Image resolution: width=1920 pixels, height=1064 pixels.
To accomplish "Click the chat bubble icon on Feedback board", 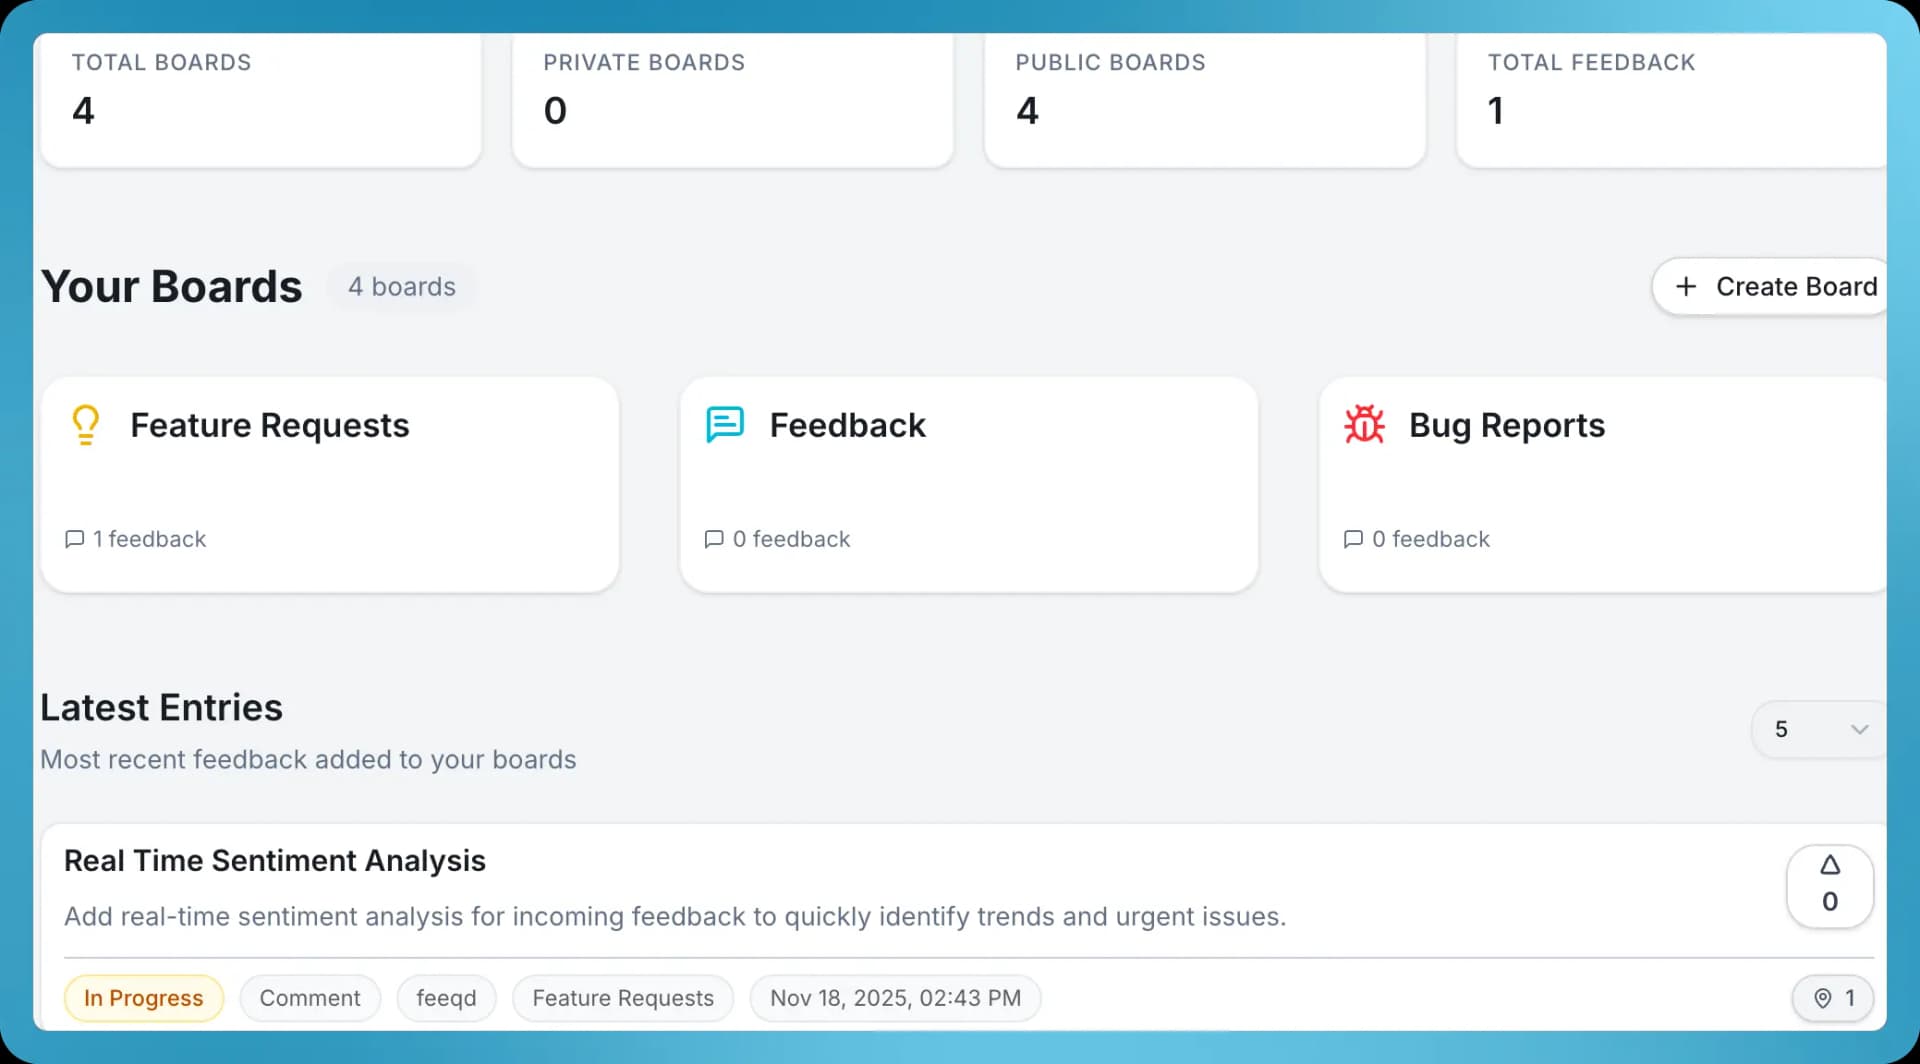I will point(725,425).
